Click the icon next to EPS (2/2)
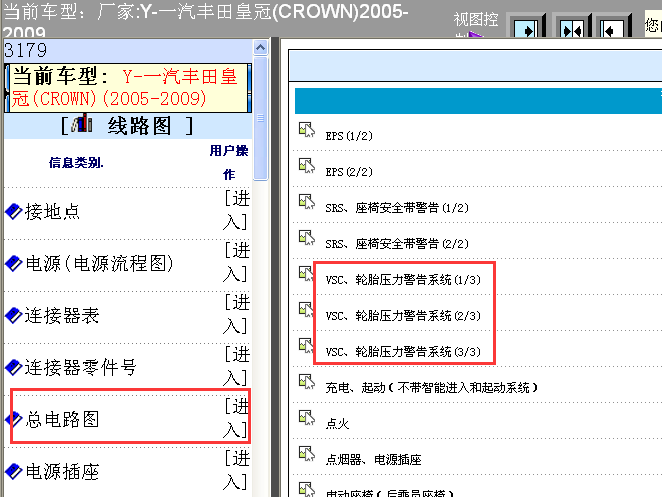662x497 pixels. [307, 166]
